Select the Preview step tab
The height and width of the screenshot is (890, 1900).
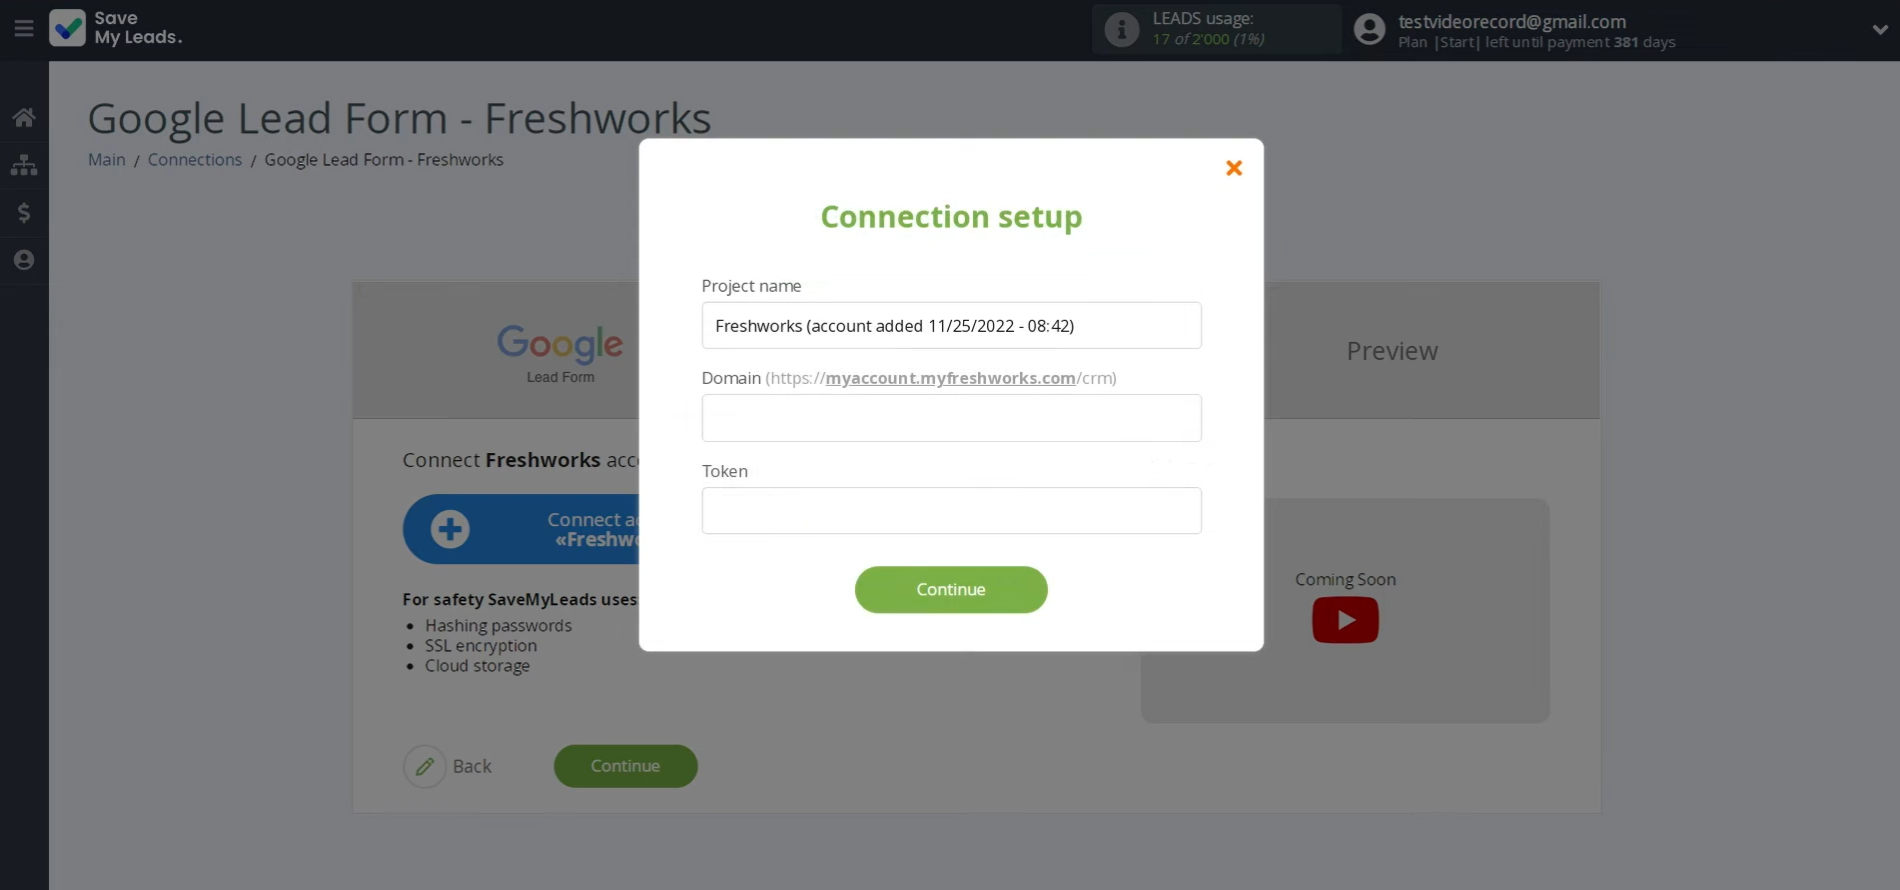(x=1392, y=351)
